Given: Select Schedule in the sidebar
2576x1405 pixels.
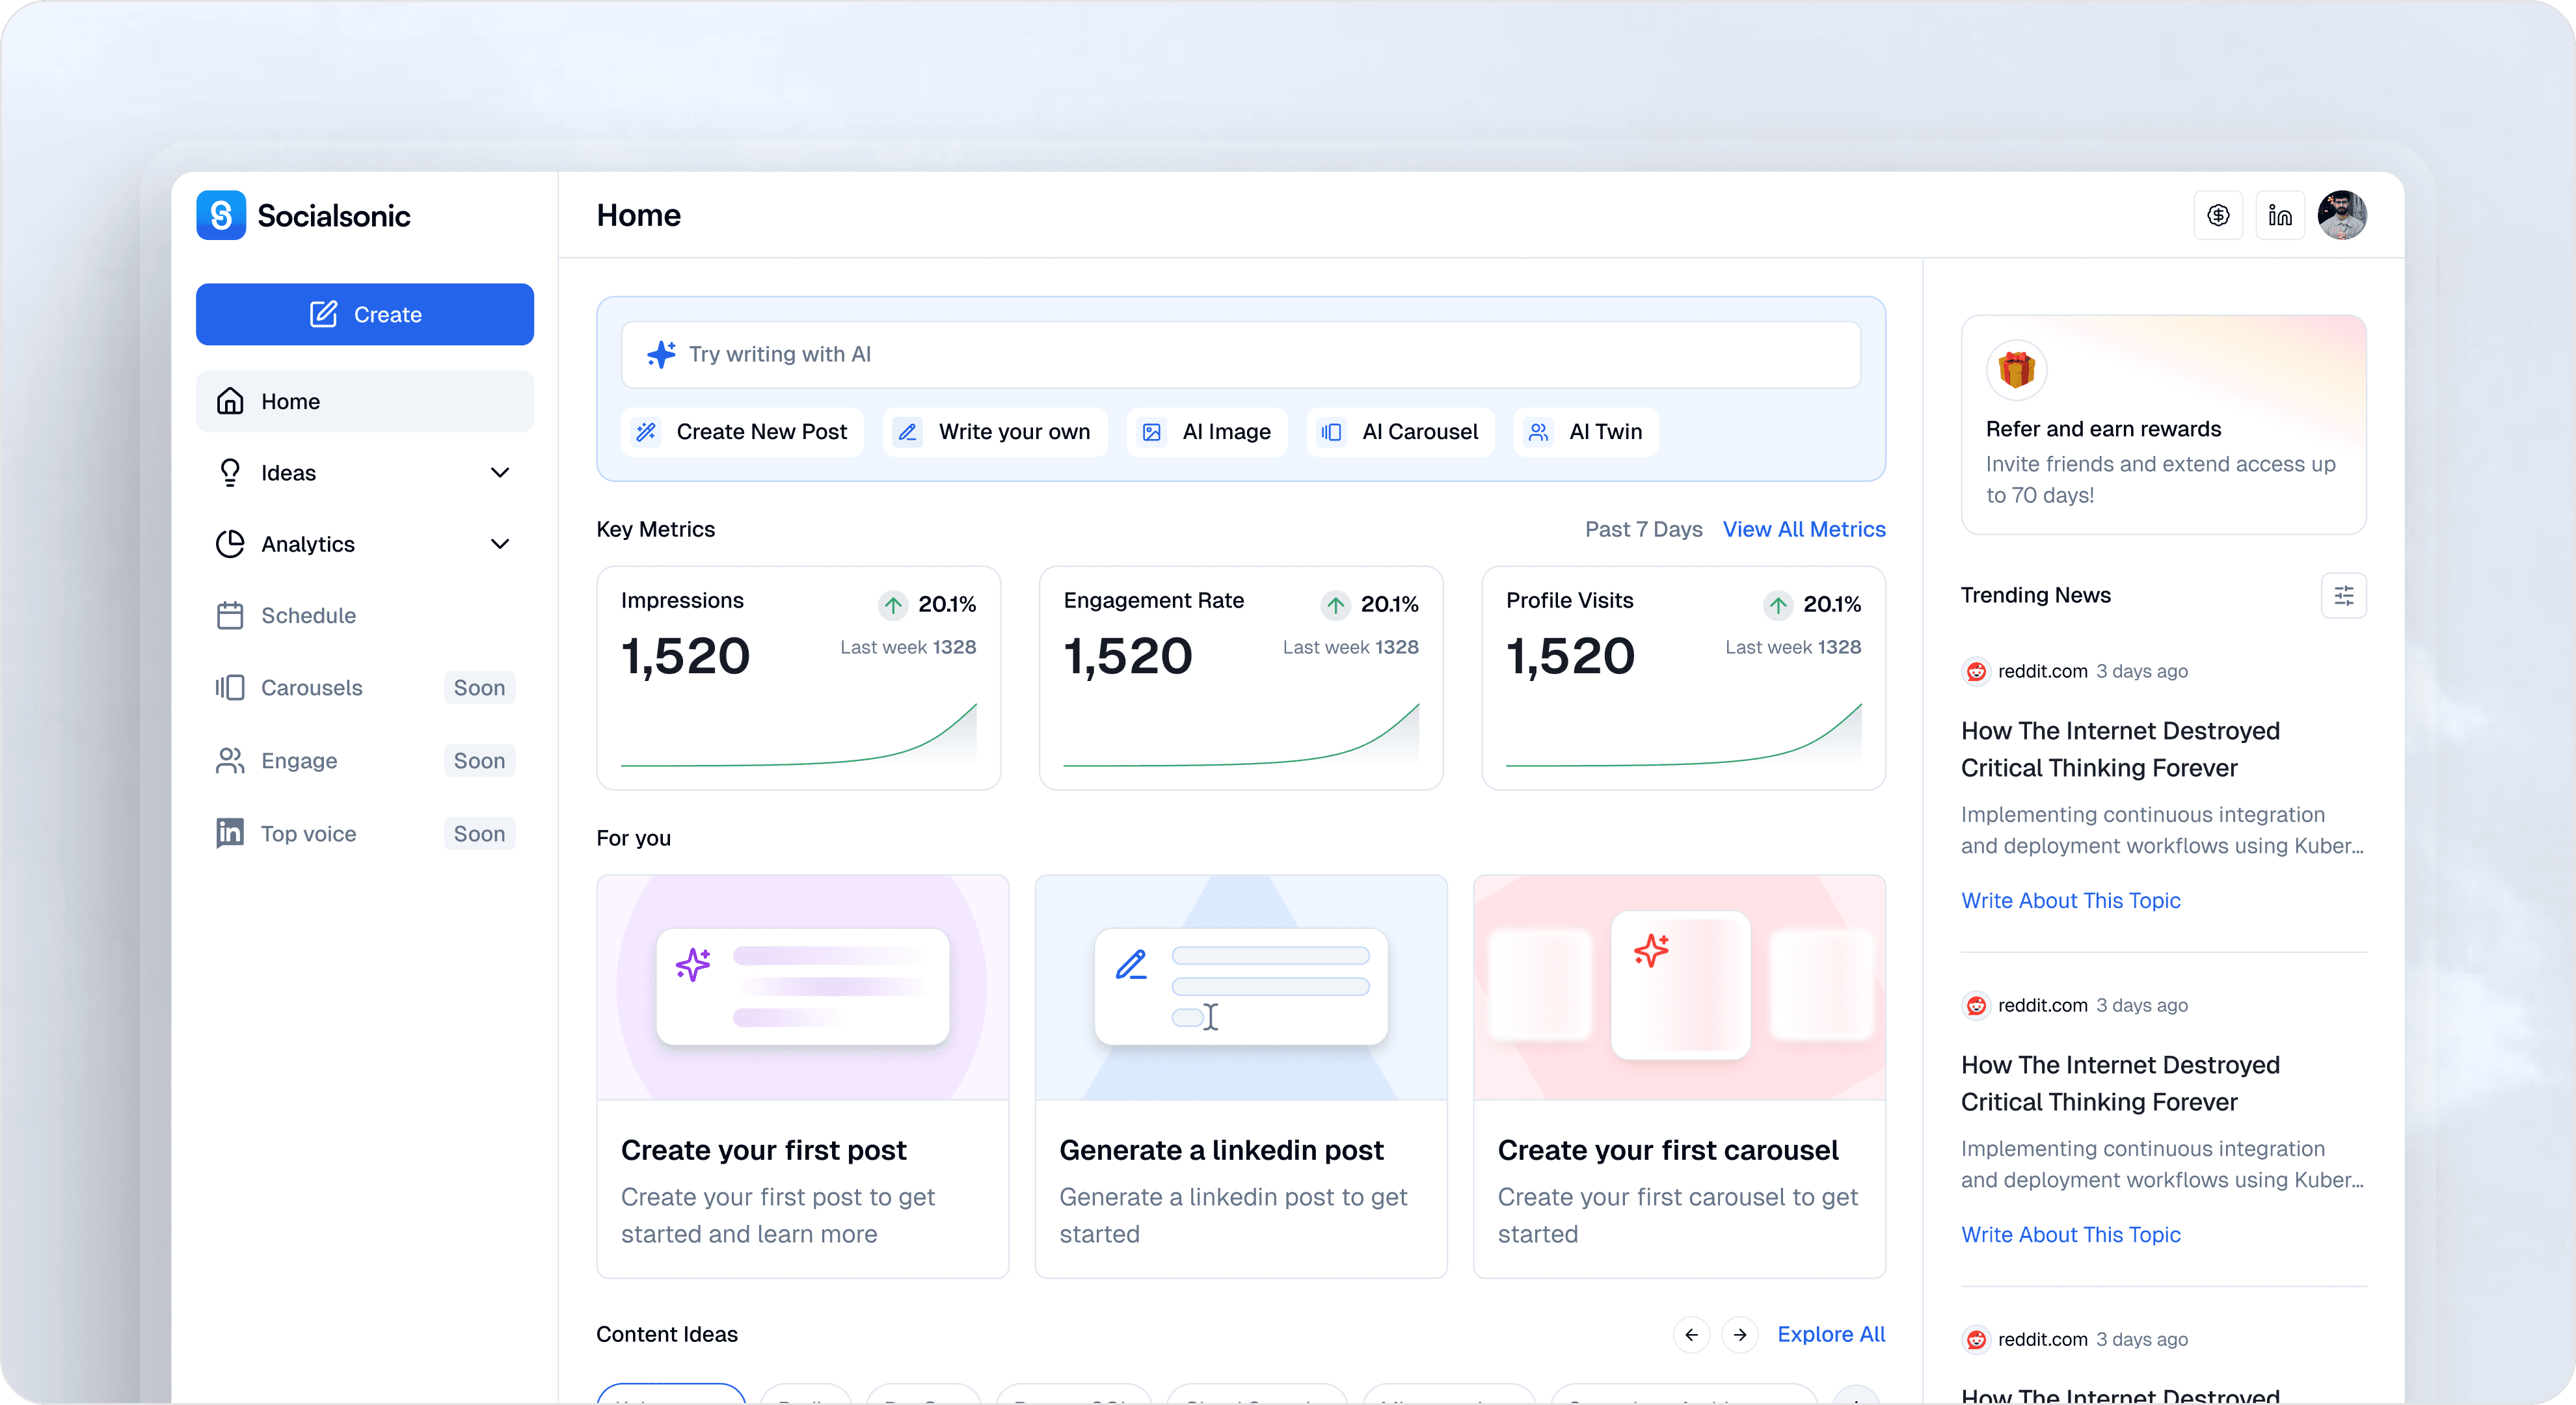Looking at the screenshot, I should tap(308, 616).
